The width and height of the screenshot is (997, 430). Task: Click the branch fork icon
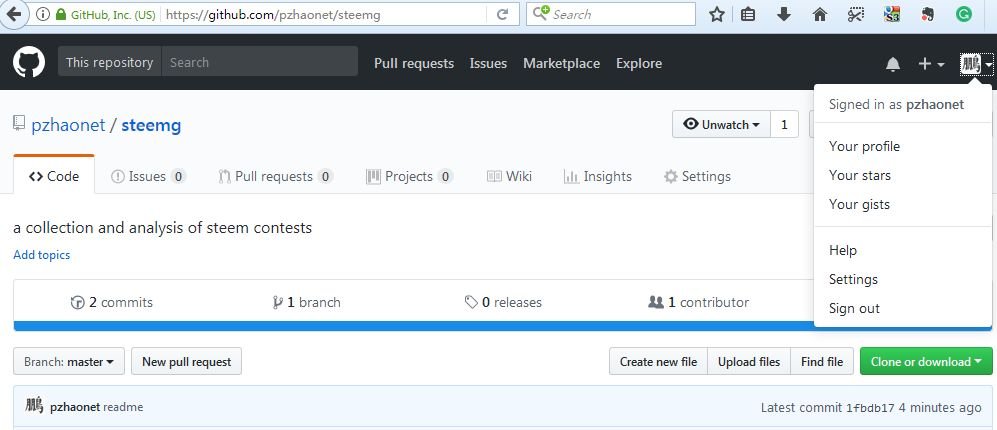point(277,303)
